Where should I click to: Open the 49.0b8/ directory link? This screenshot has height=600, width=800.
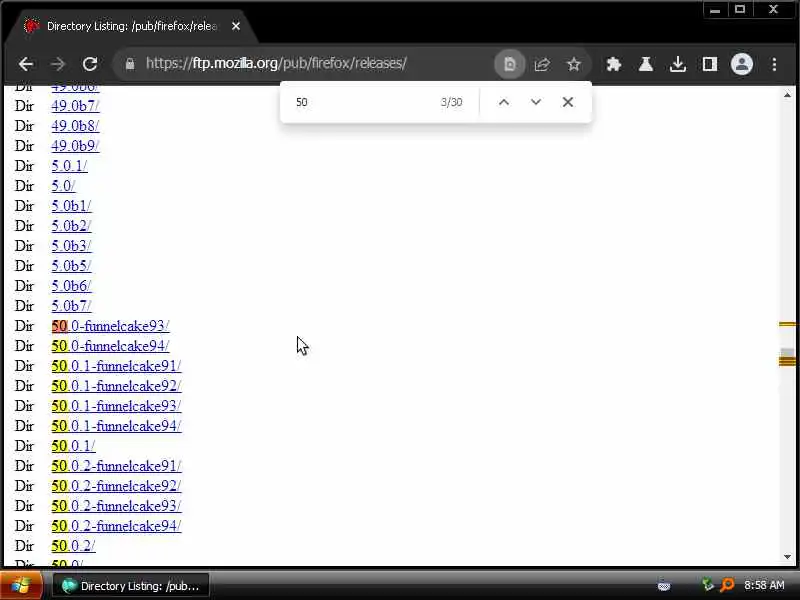click(x=76, y=126)
